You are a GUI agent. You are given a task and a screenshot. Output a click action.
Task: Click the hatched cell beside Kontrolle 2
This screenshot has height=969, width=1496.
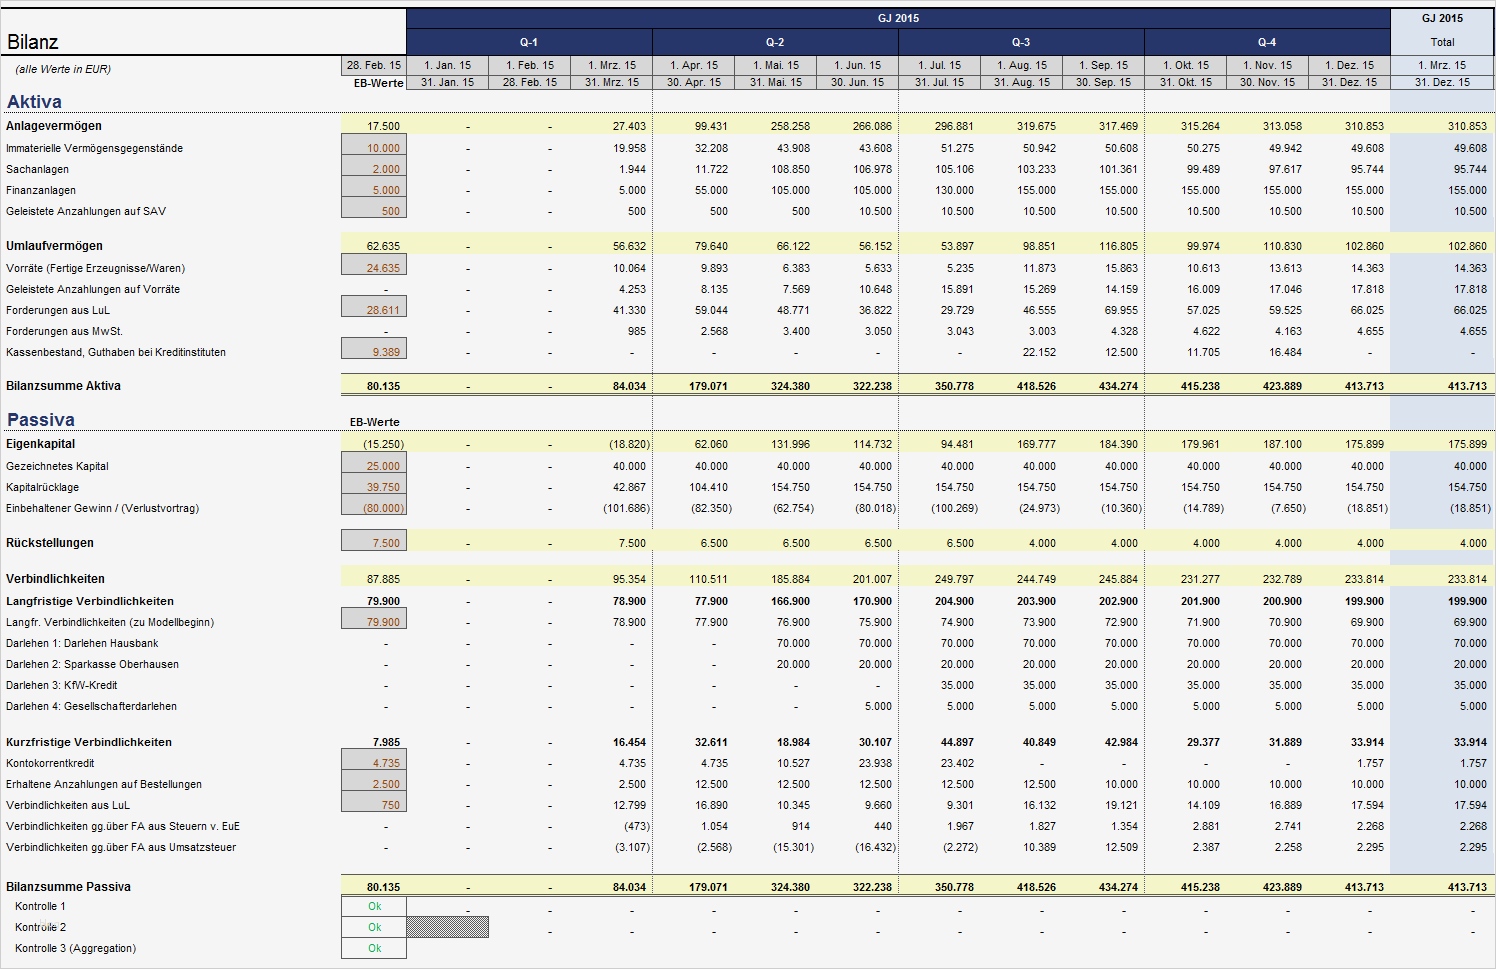[x=448, y=927]
